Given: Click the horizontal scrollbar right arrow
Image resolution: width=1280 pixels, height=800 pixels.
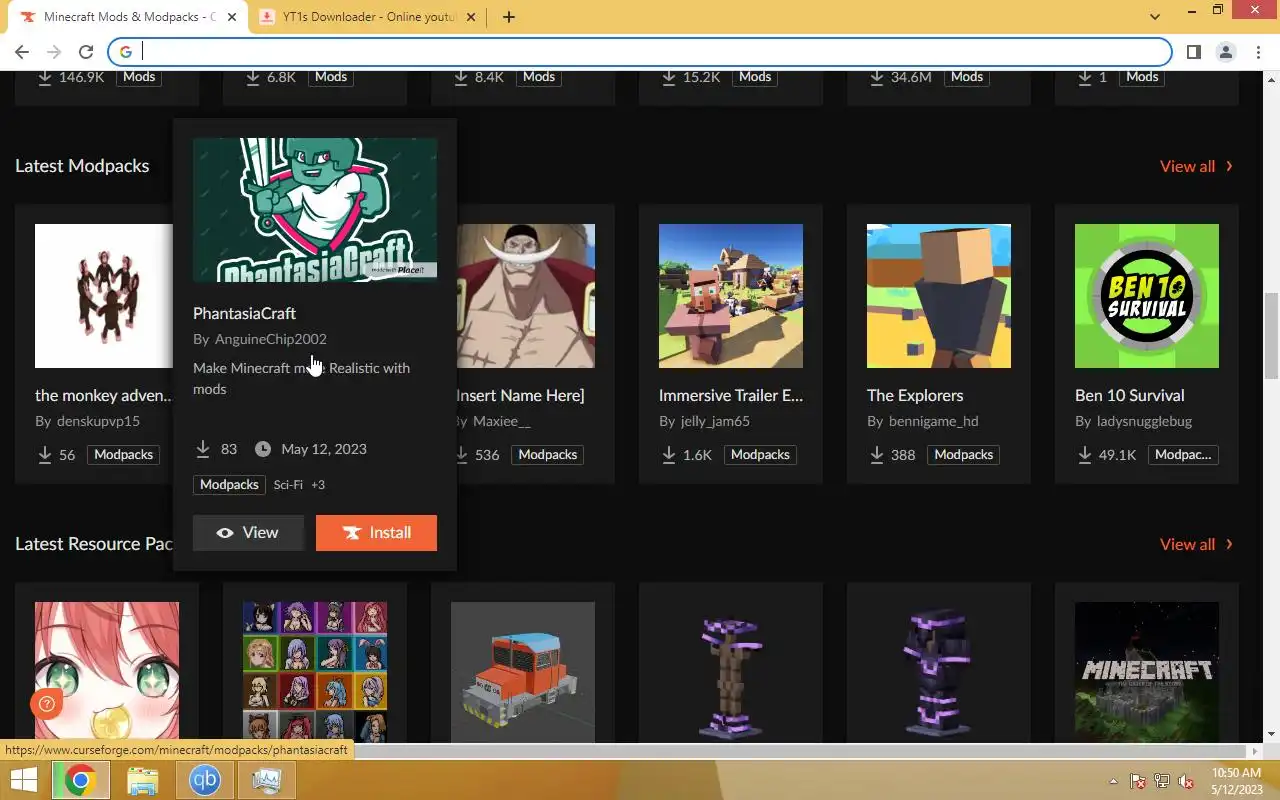Looking at the screenshot, I should 1256,751.
